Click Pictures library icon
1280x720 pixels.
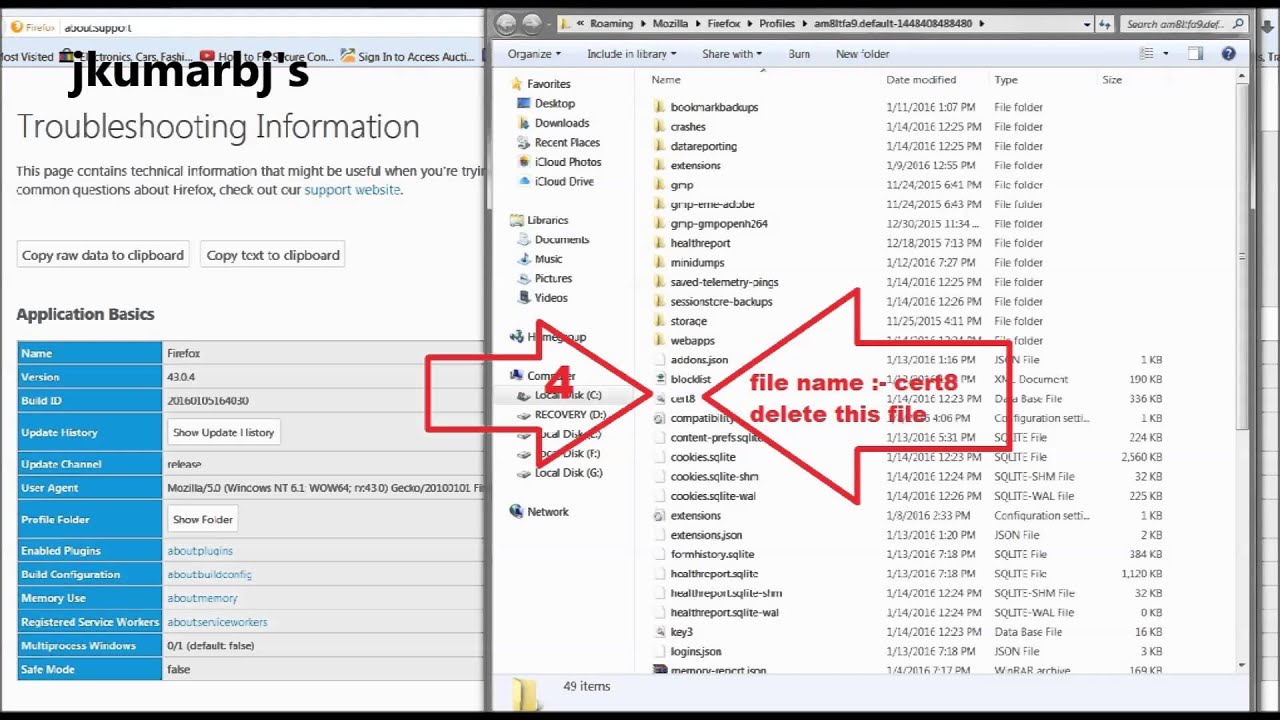pyautogui.click(x=524, y=278)
